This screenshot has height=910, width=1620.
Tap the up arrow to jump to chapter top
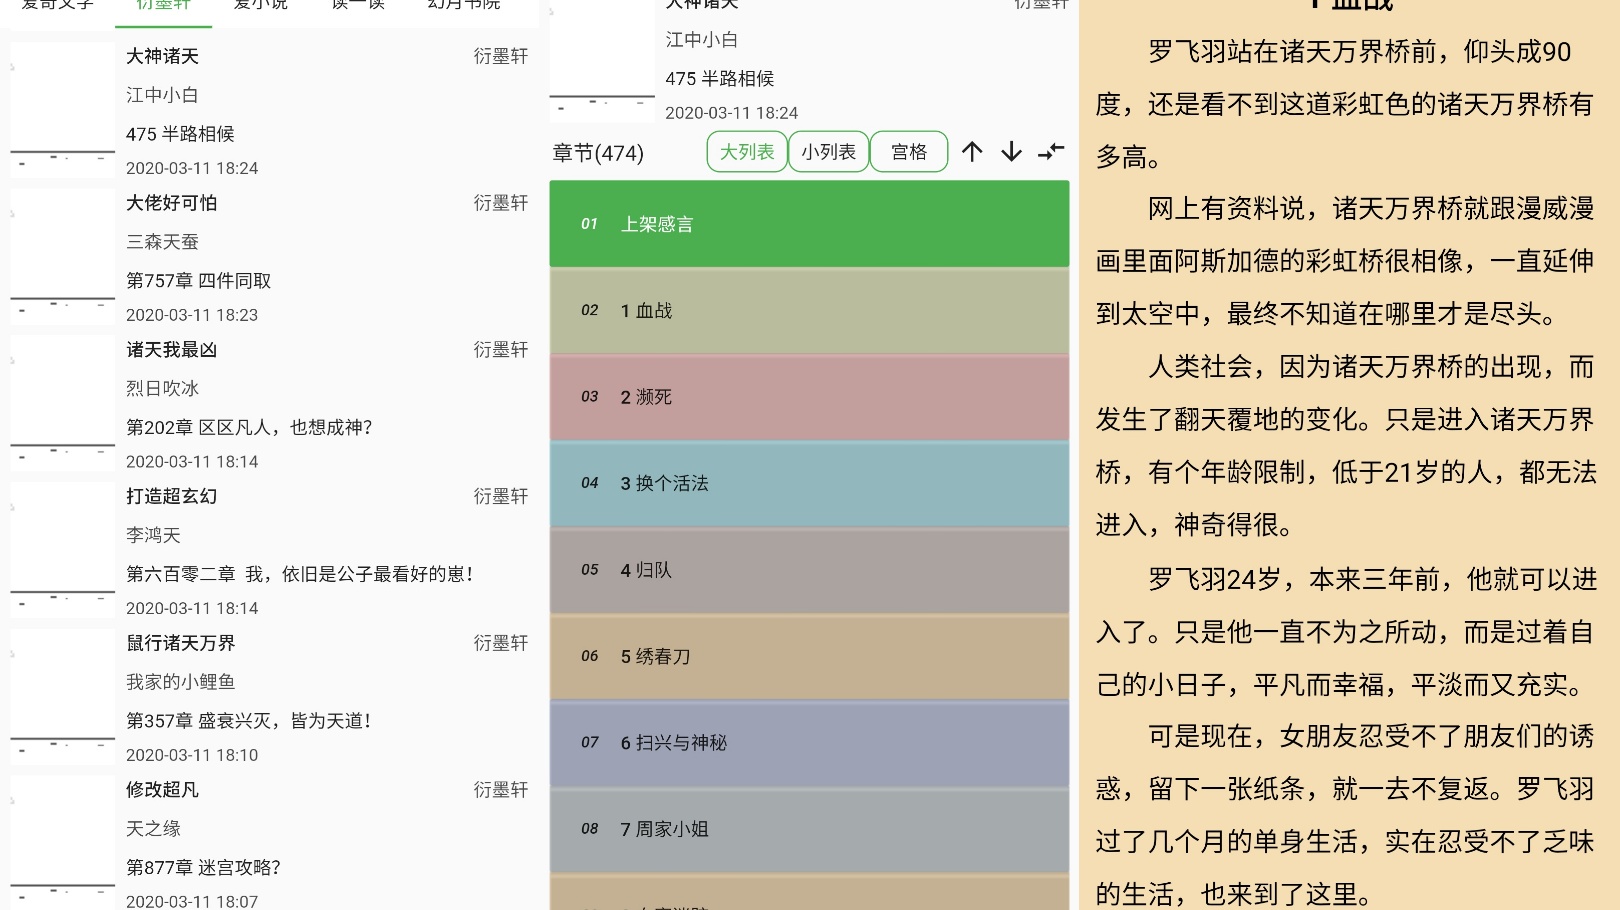click(x=972, y=152)
